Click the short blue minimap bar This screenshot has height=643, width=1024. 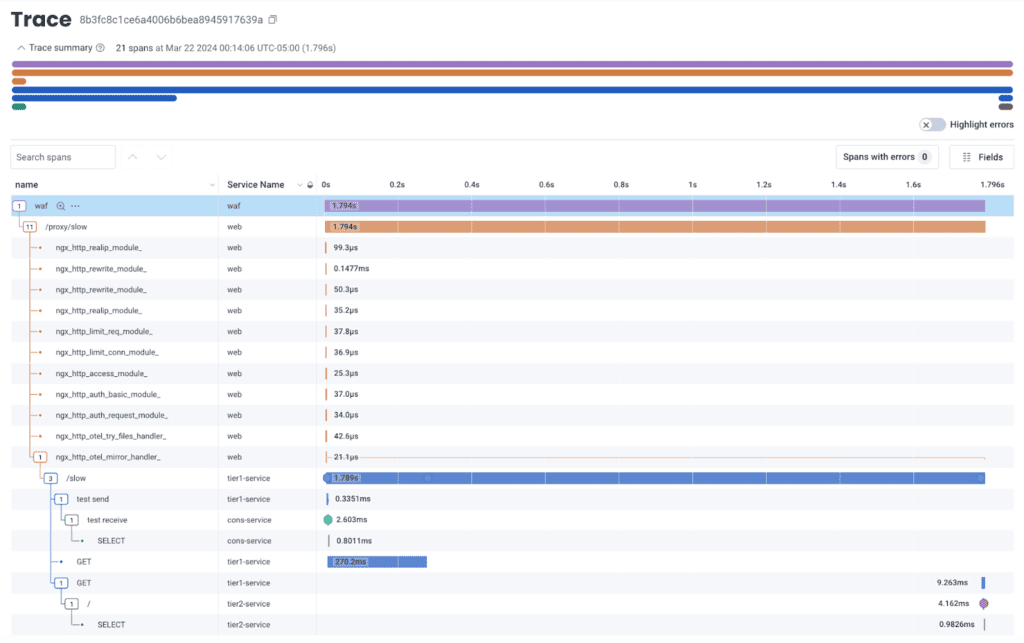(94, 98)
